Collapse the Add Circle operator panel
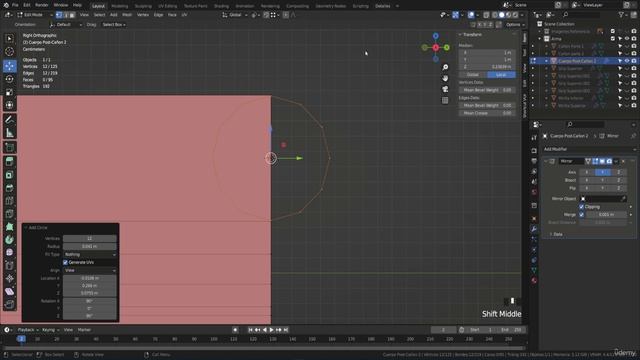The image size is (640, 360). tap(26, 228)
